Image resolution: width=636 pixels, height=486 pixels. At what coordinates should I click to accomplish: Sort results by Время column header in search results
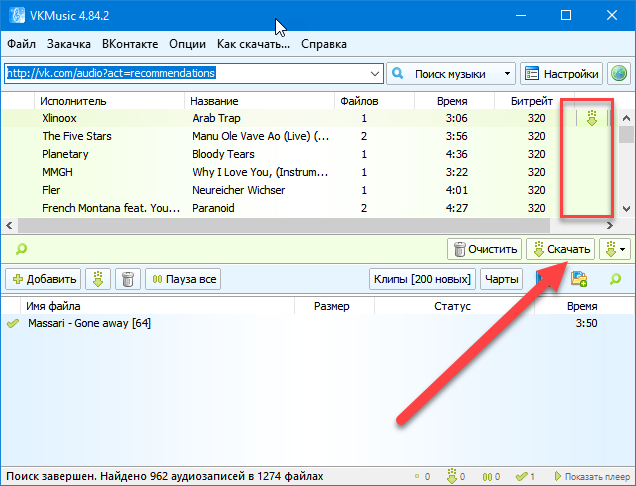(454, 101)
